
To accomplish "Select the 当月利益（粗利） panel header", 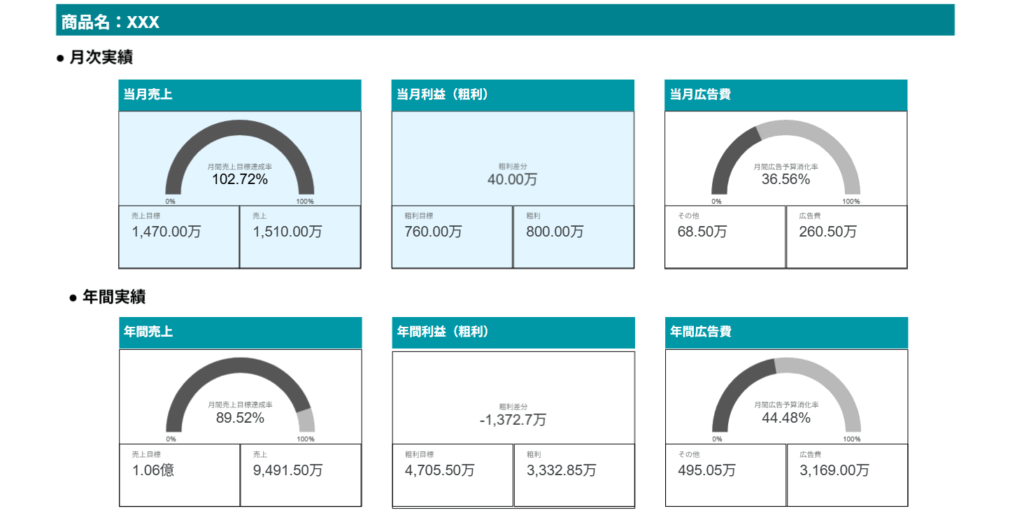I will click(x=512, y=95).
